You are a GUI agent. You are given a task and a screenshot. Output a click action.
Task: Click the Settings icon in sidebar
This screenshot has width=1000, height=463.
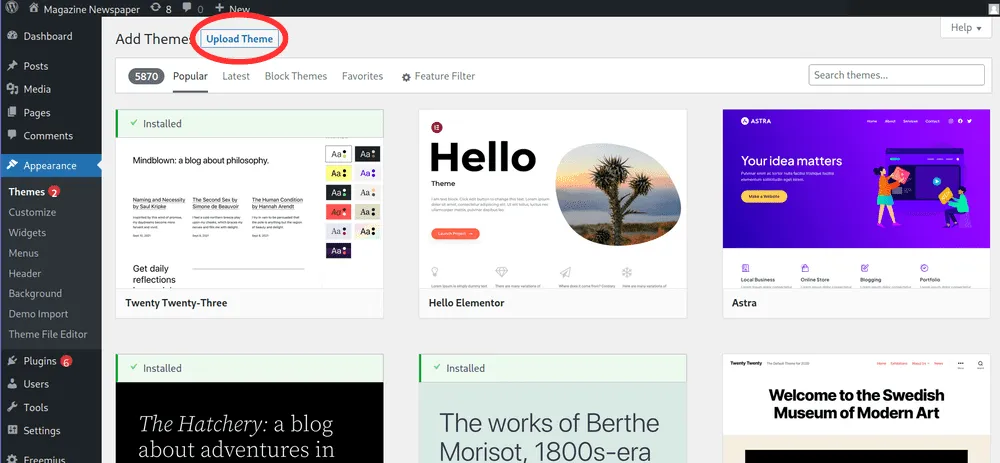pyautogui.click(x=12, y=430)
